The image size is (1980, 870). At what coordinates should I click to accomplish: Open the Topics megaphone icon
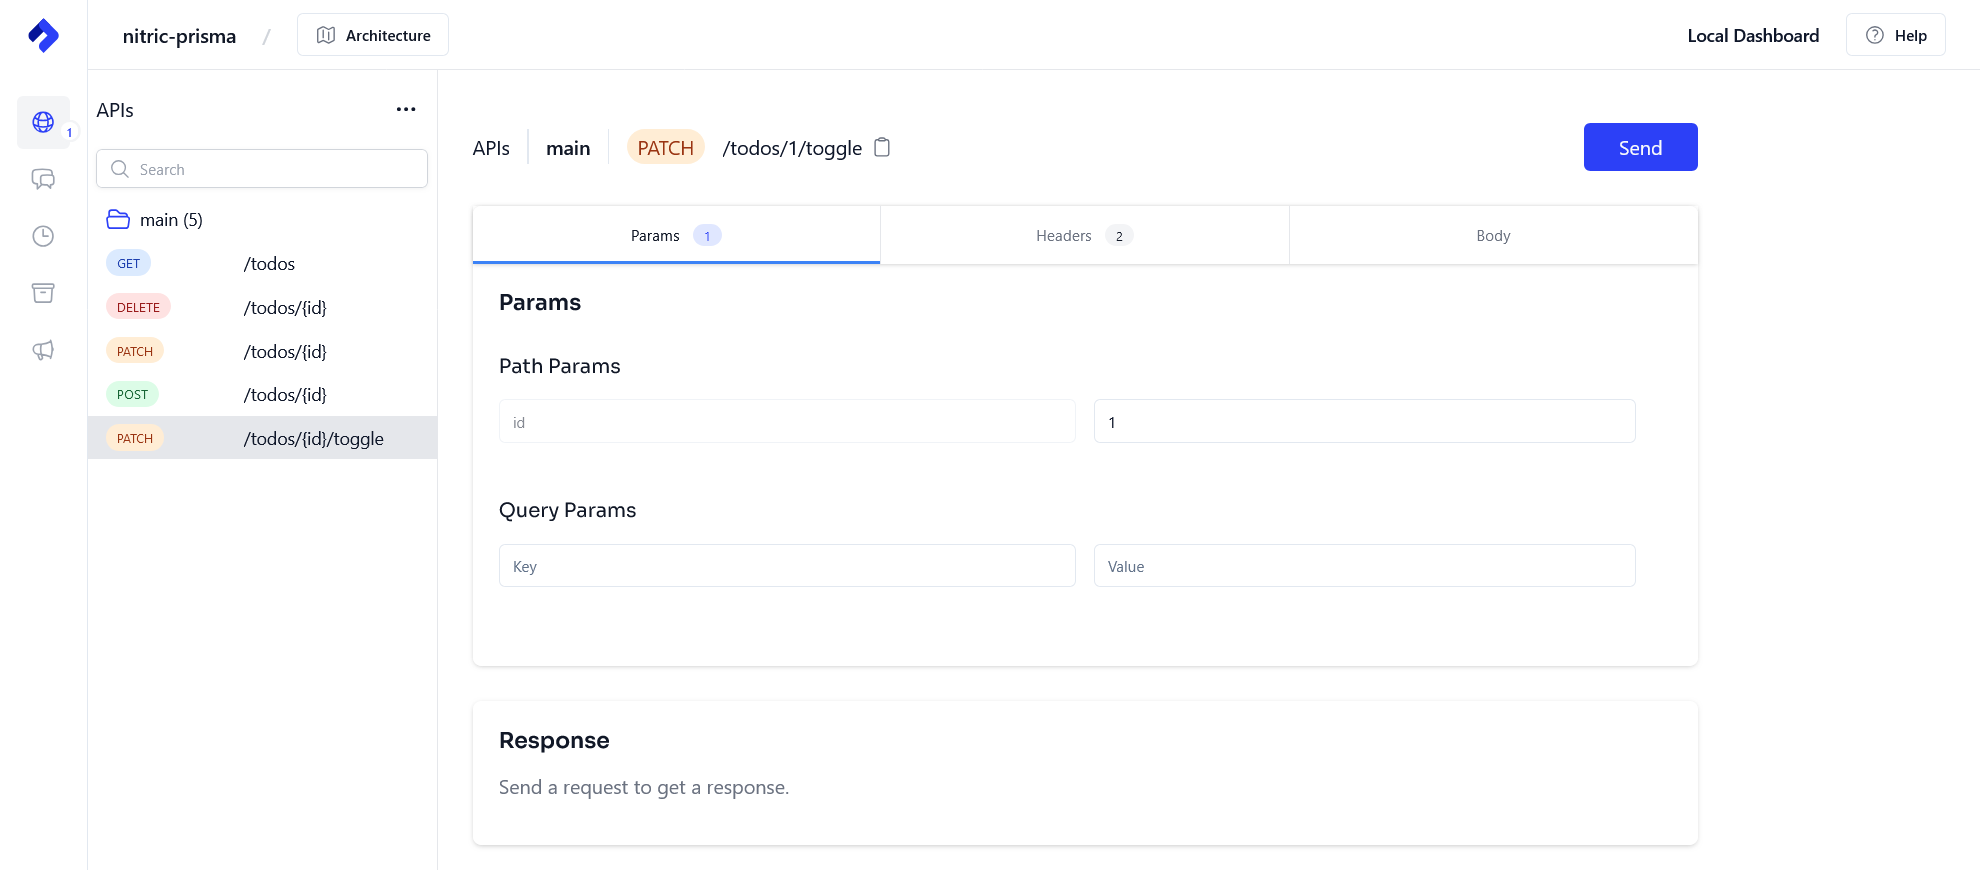[x=43, y=350]
